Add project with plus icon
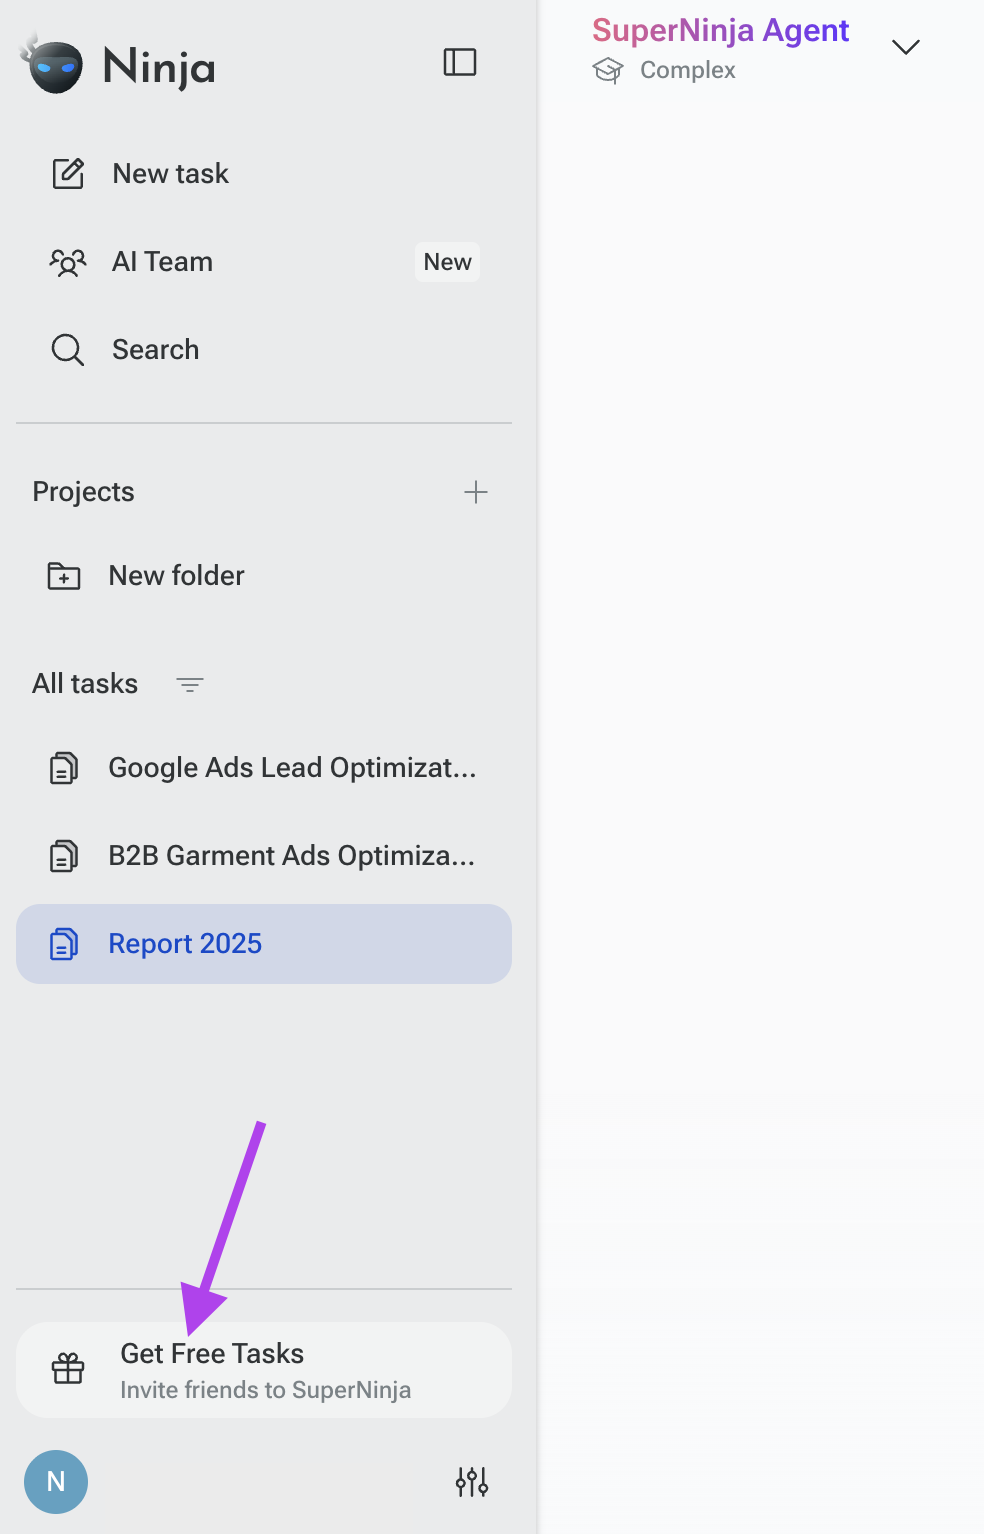Viewport: 984px width, 1534px height. (476, 492)
